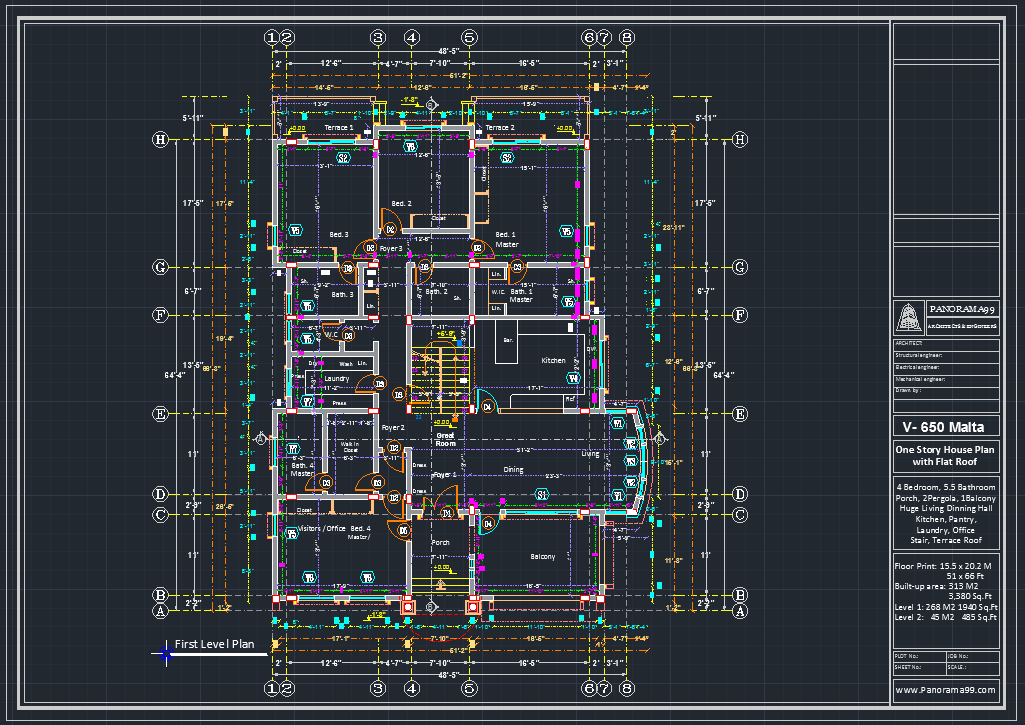1025x725 pixels.
Task: Click the 'Terrace 1' label
Action: (x=339, y=127)
